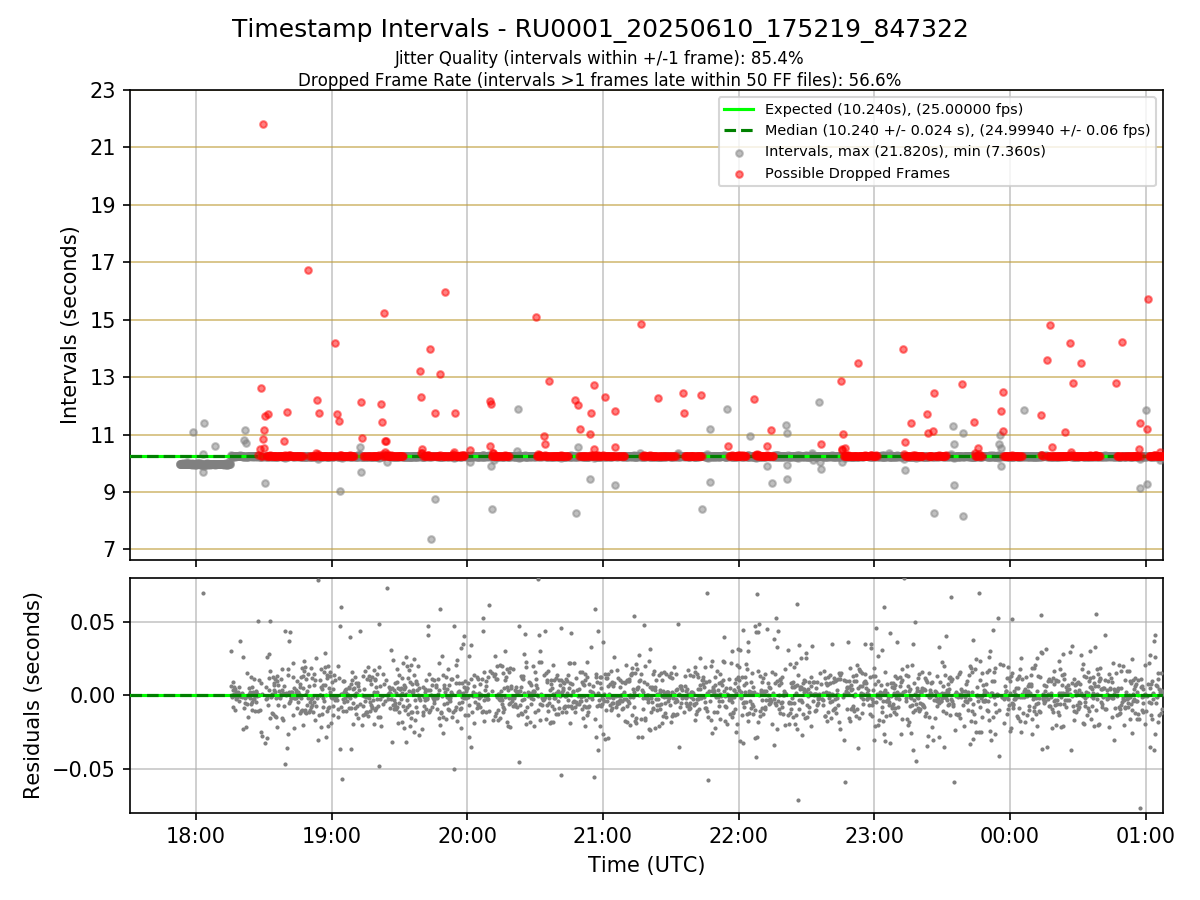Viewport: 1200px width, 900px height.
Task: Click the y-axis tick label 7
Action: 110,551
